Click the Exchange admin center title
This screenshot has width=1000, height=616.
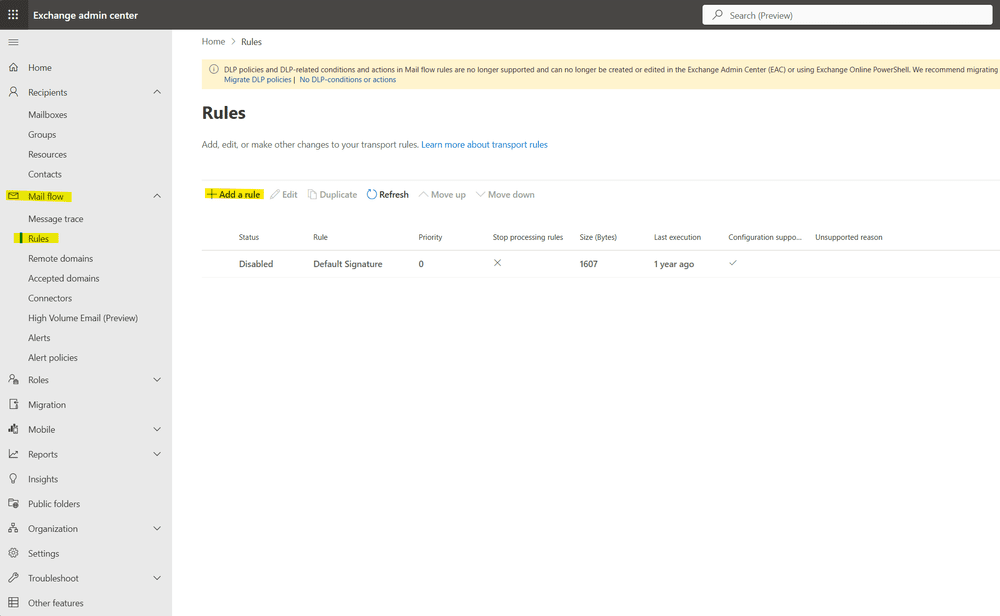[x=85, y=15]
